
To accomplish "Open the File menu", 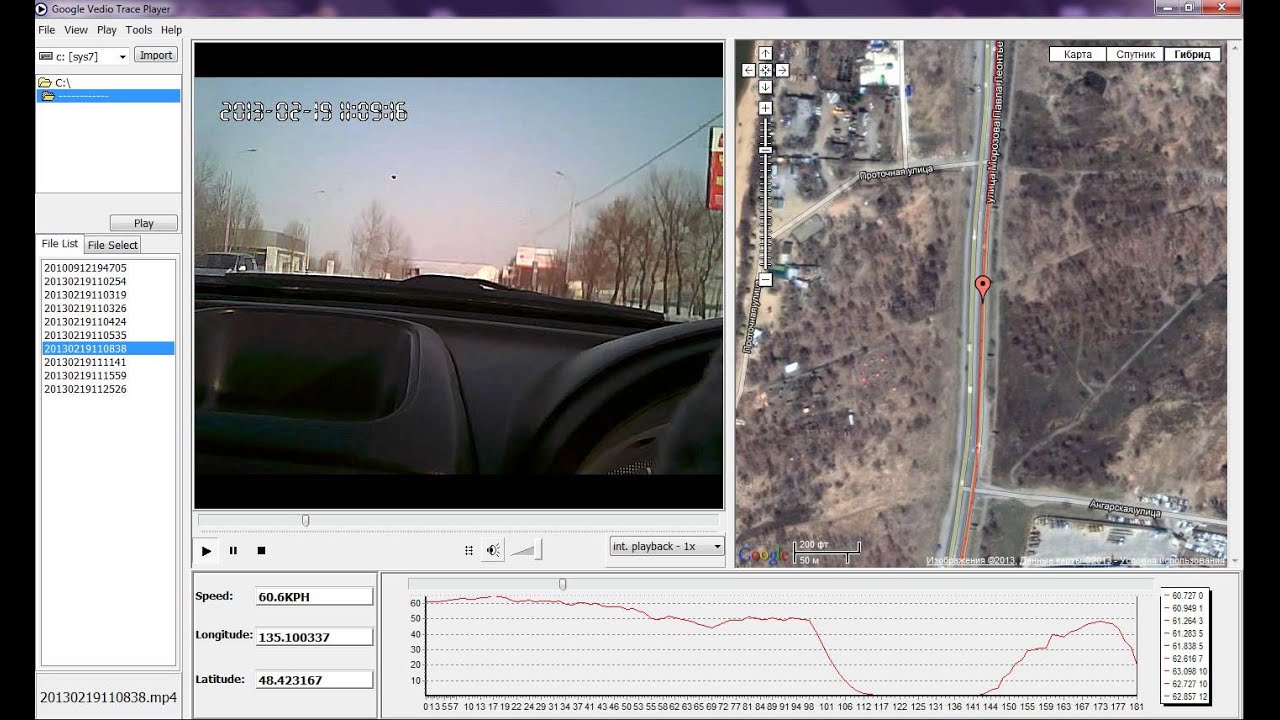I will (46, 30).
